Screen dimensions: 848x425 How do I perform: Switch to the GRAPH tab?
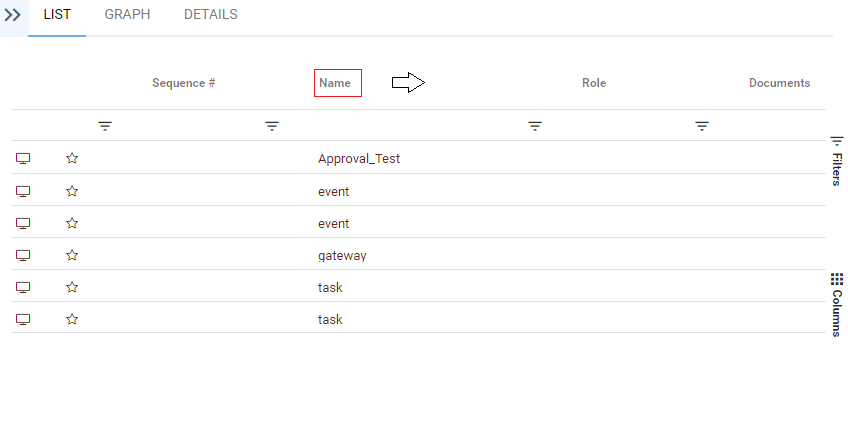[127, 15]
